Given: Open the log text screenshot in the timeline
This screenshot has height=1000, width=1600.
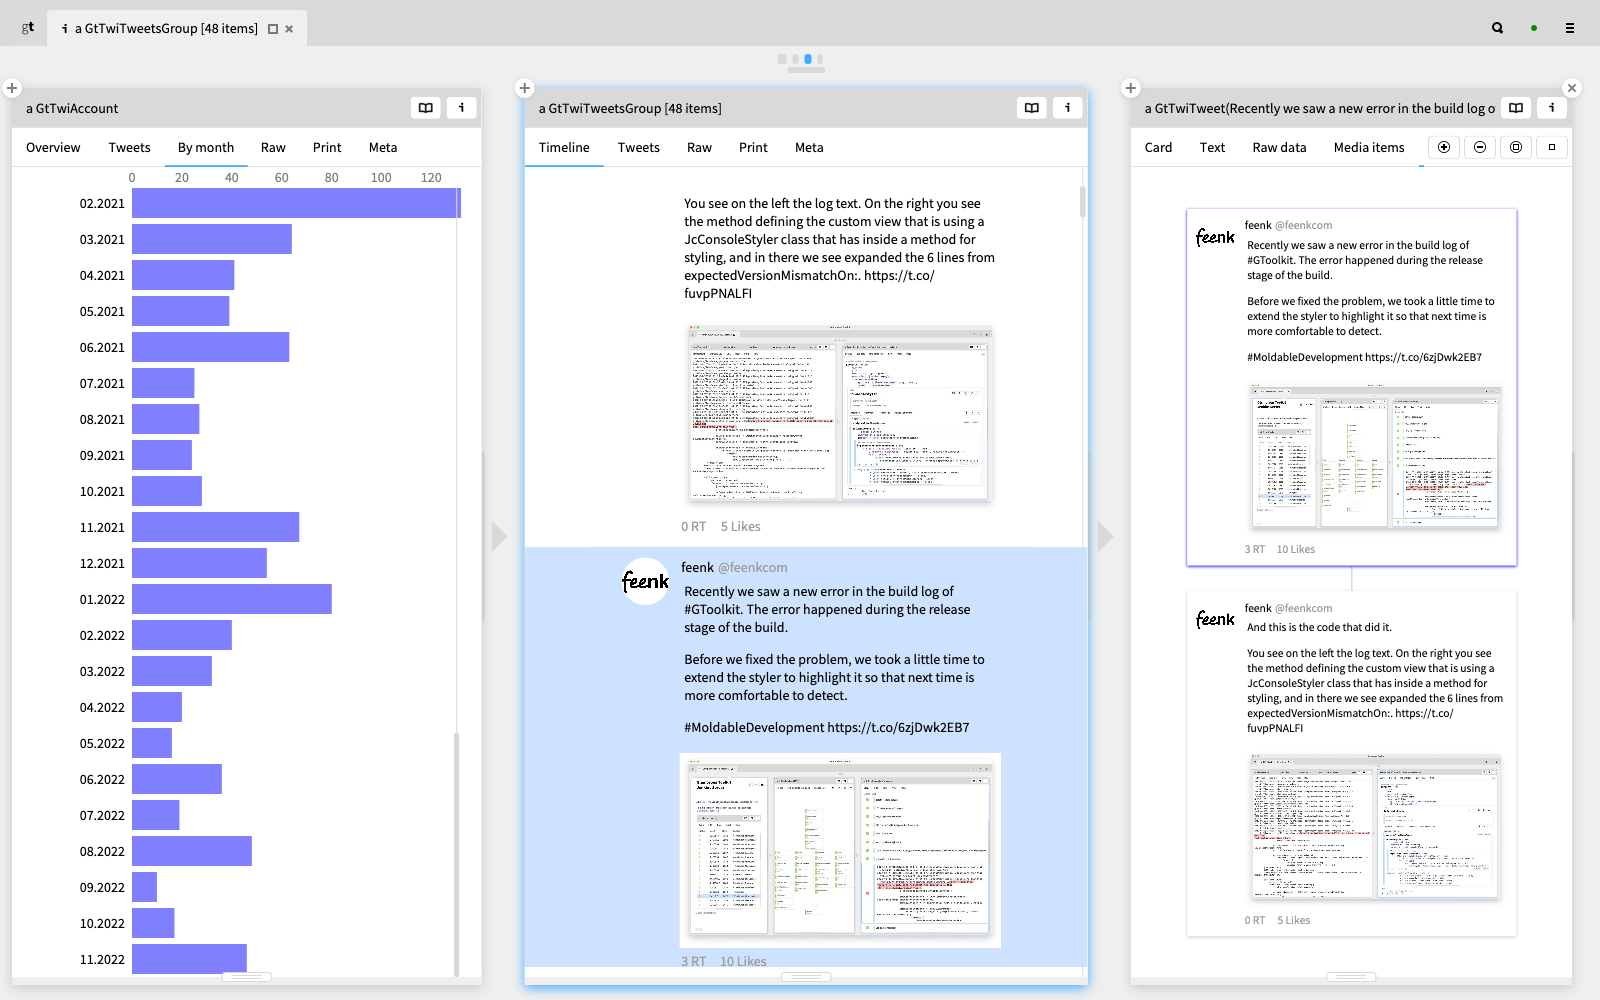Looking at the screenshot, I should click(x=840, y=413).
